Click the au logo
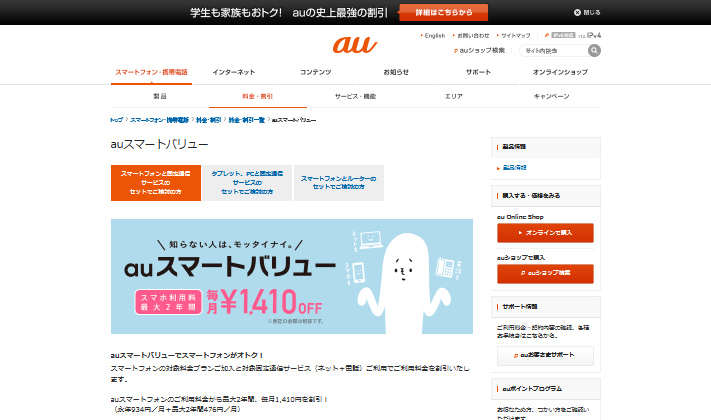 tap(355, 44)
